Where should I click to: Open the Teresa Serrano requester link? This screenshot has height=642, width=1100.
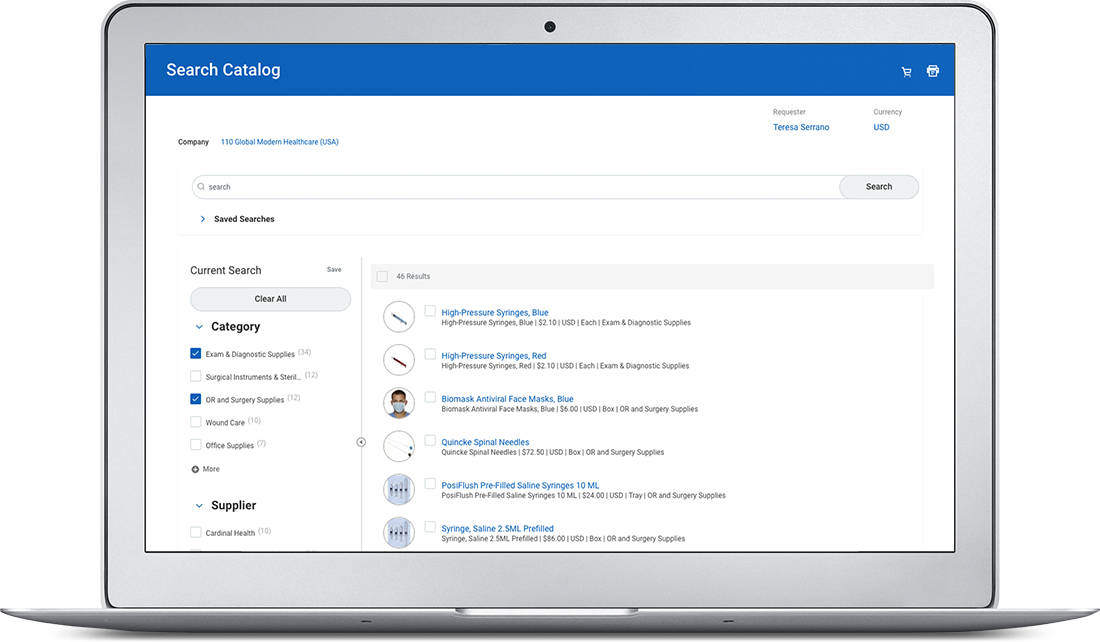[x=800, y=128]
